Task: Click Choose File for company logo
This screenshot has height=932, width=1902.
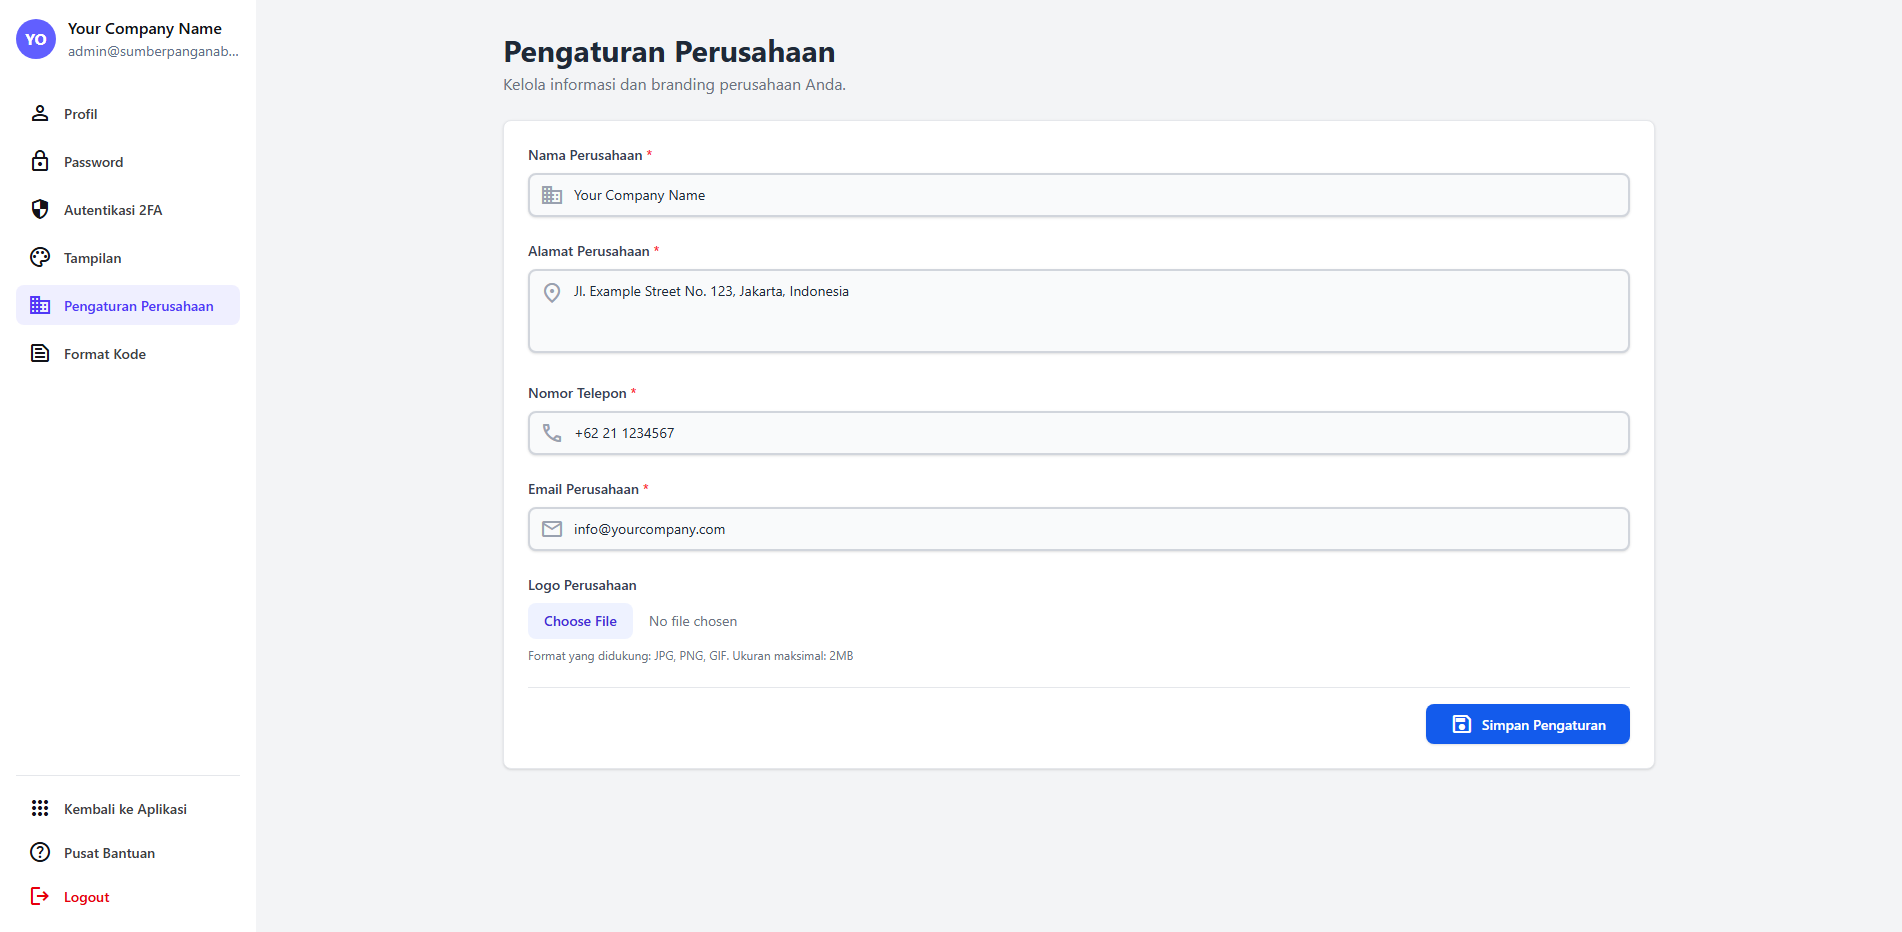Action: click(580, 621)
